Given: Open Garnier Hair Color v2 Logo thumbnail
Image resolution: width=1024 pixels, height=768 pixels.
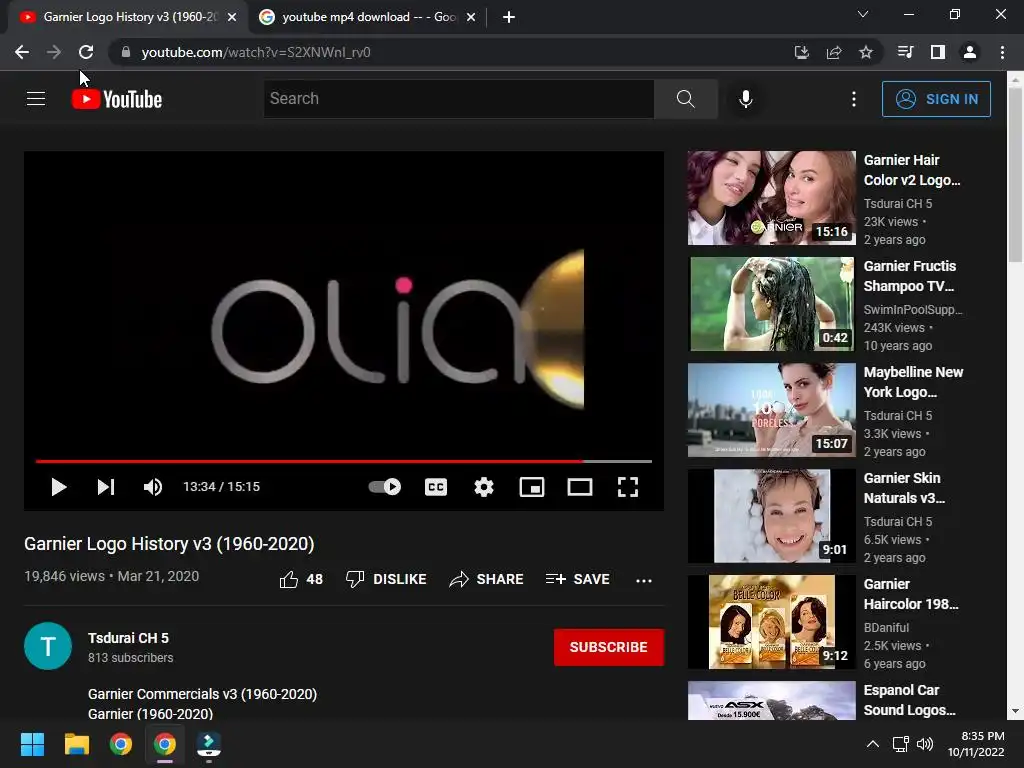Looking at the screenshot, I should point(771,198).
